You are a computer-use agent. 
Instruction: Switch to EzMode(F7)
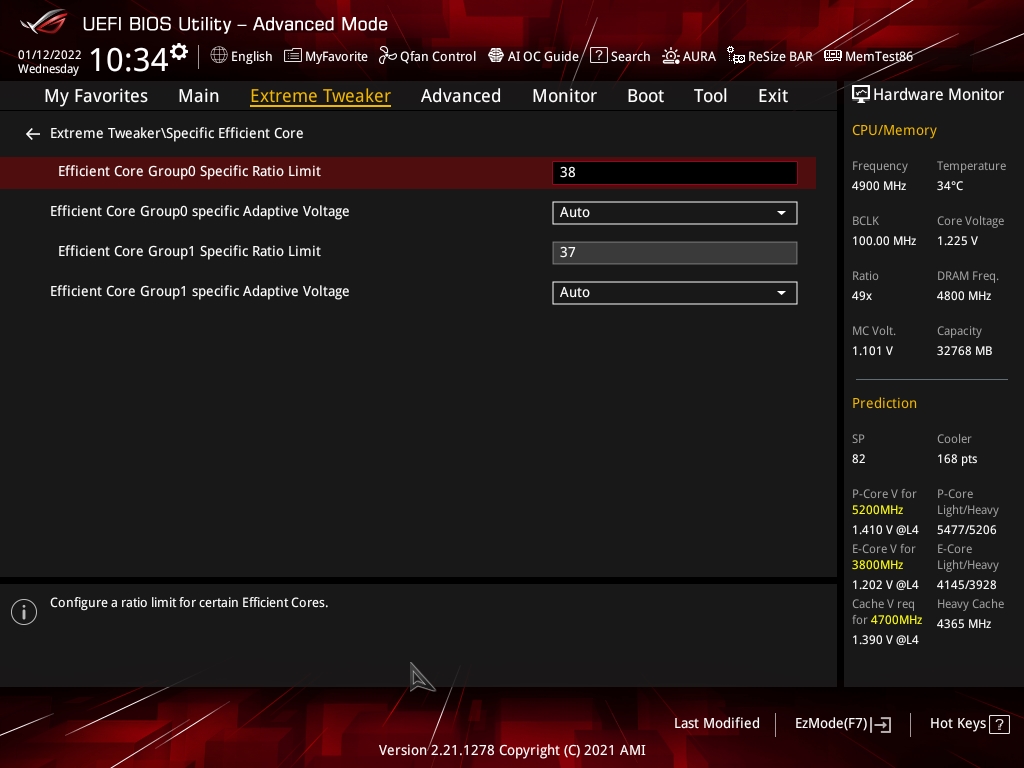coord(842,723)
